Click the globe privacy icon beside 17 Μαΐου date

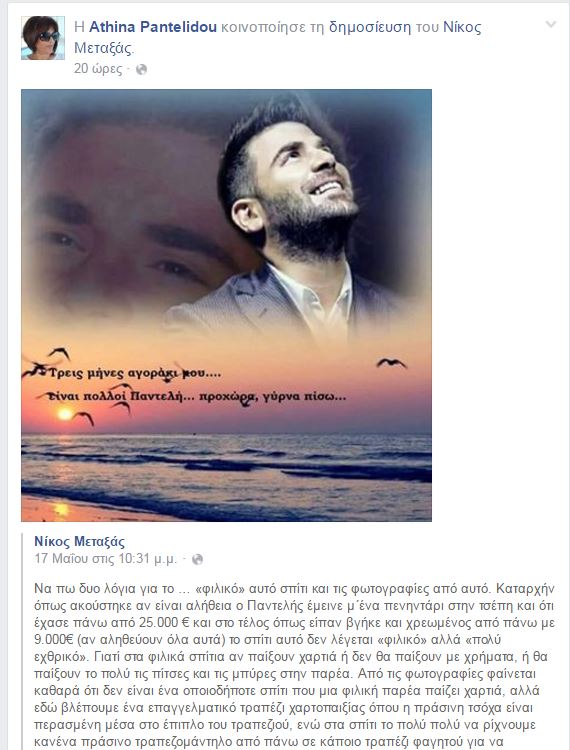coord(197,559)
